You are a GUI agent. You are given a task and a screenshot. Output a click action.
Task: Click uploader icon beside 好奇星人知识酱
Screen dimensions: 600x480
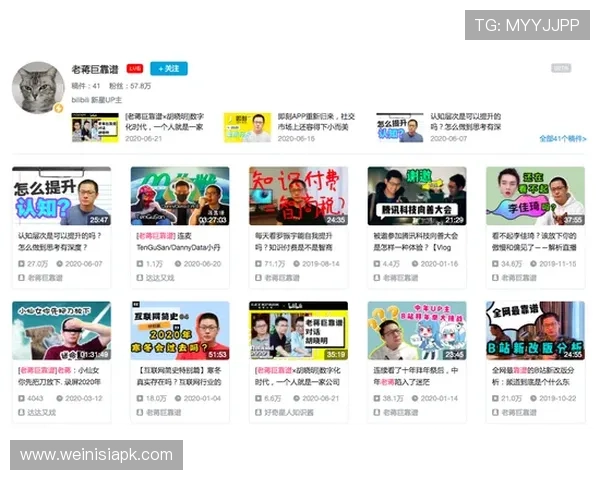[x=258, y=413]
